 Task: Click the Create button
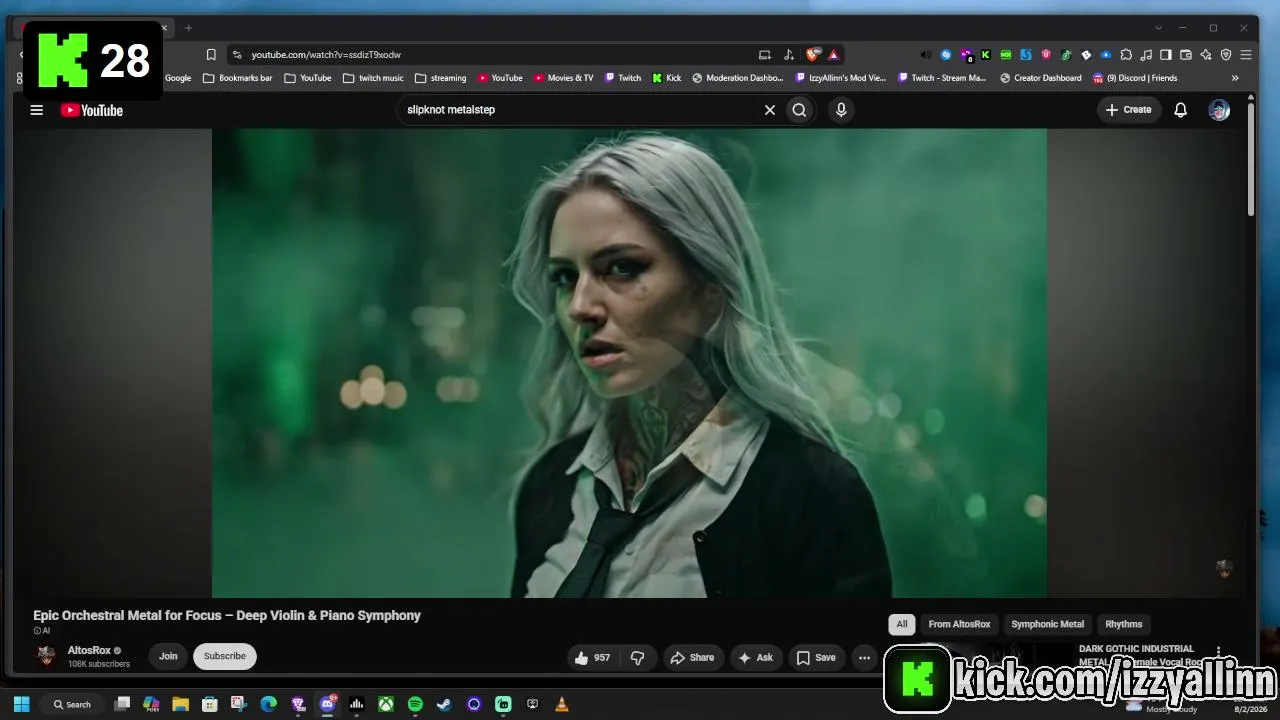point(1129,110)
